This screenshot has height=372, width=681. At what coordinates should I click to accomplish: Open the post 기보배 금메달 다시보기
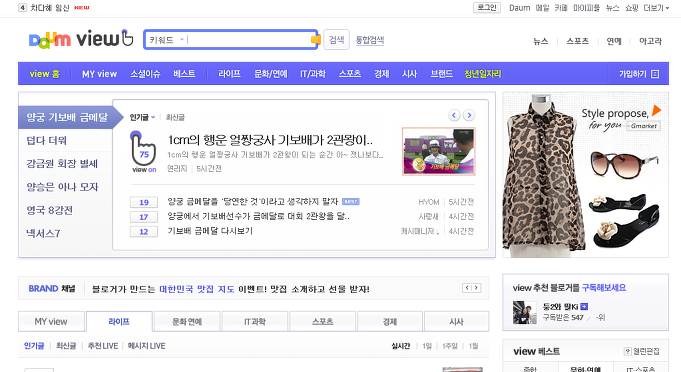click(210, 231)
